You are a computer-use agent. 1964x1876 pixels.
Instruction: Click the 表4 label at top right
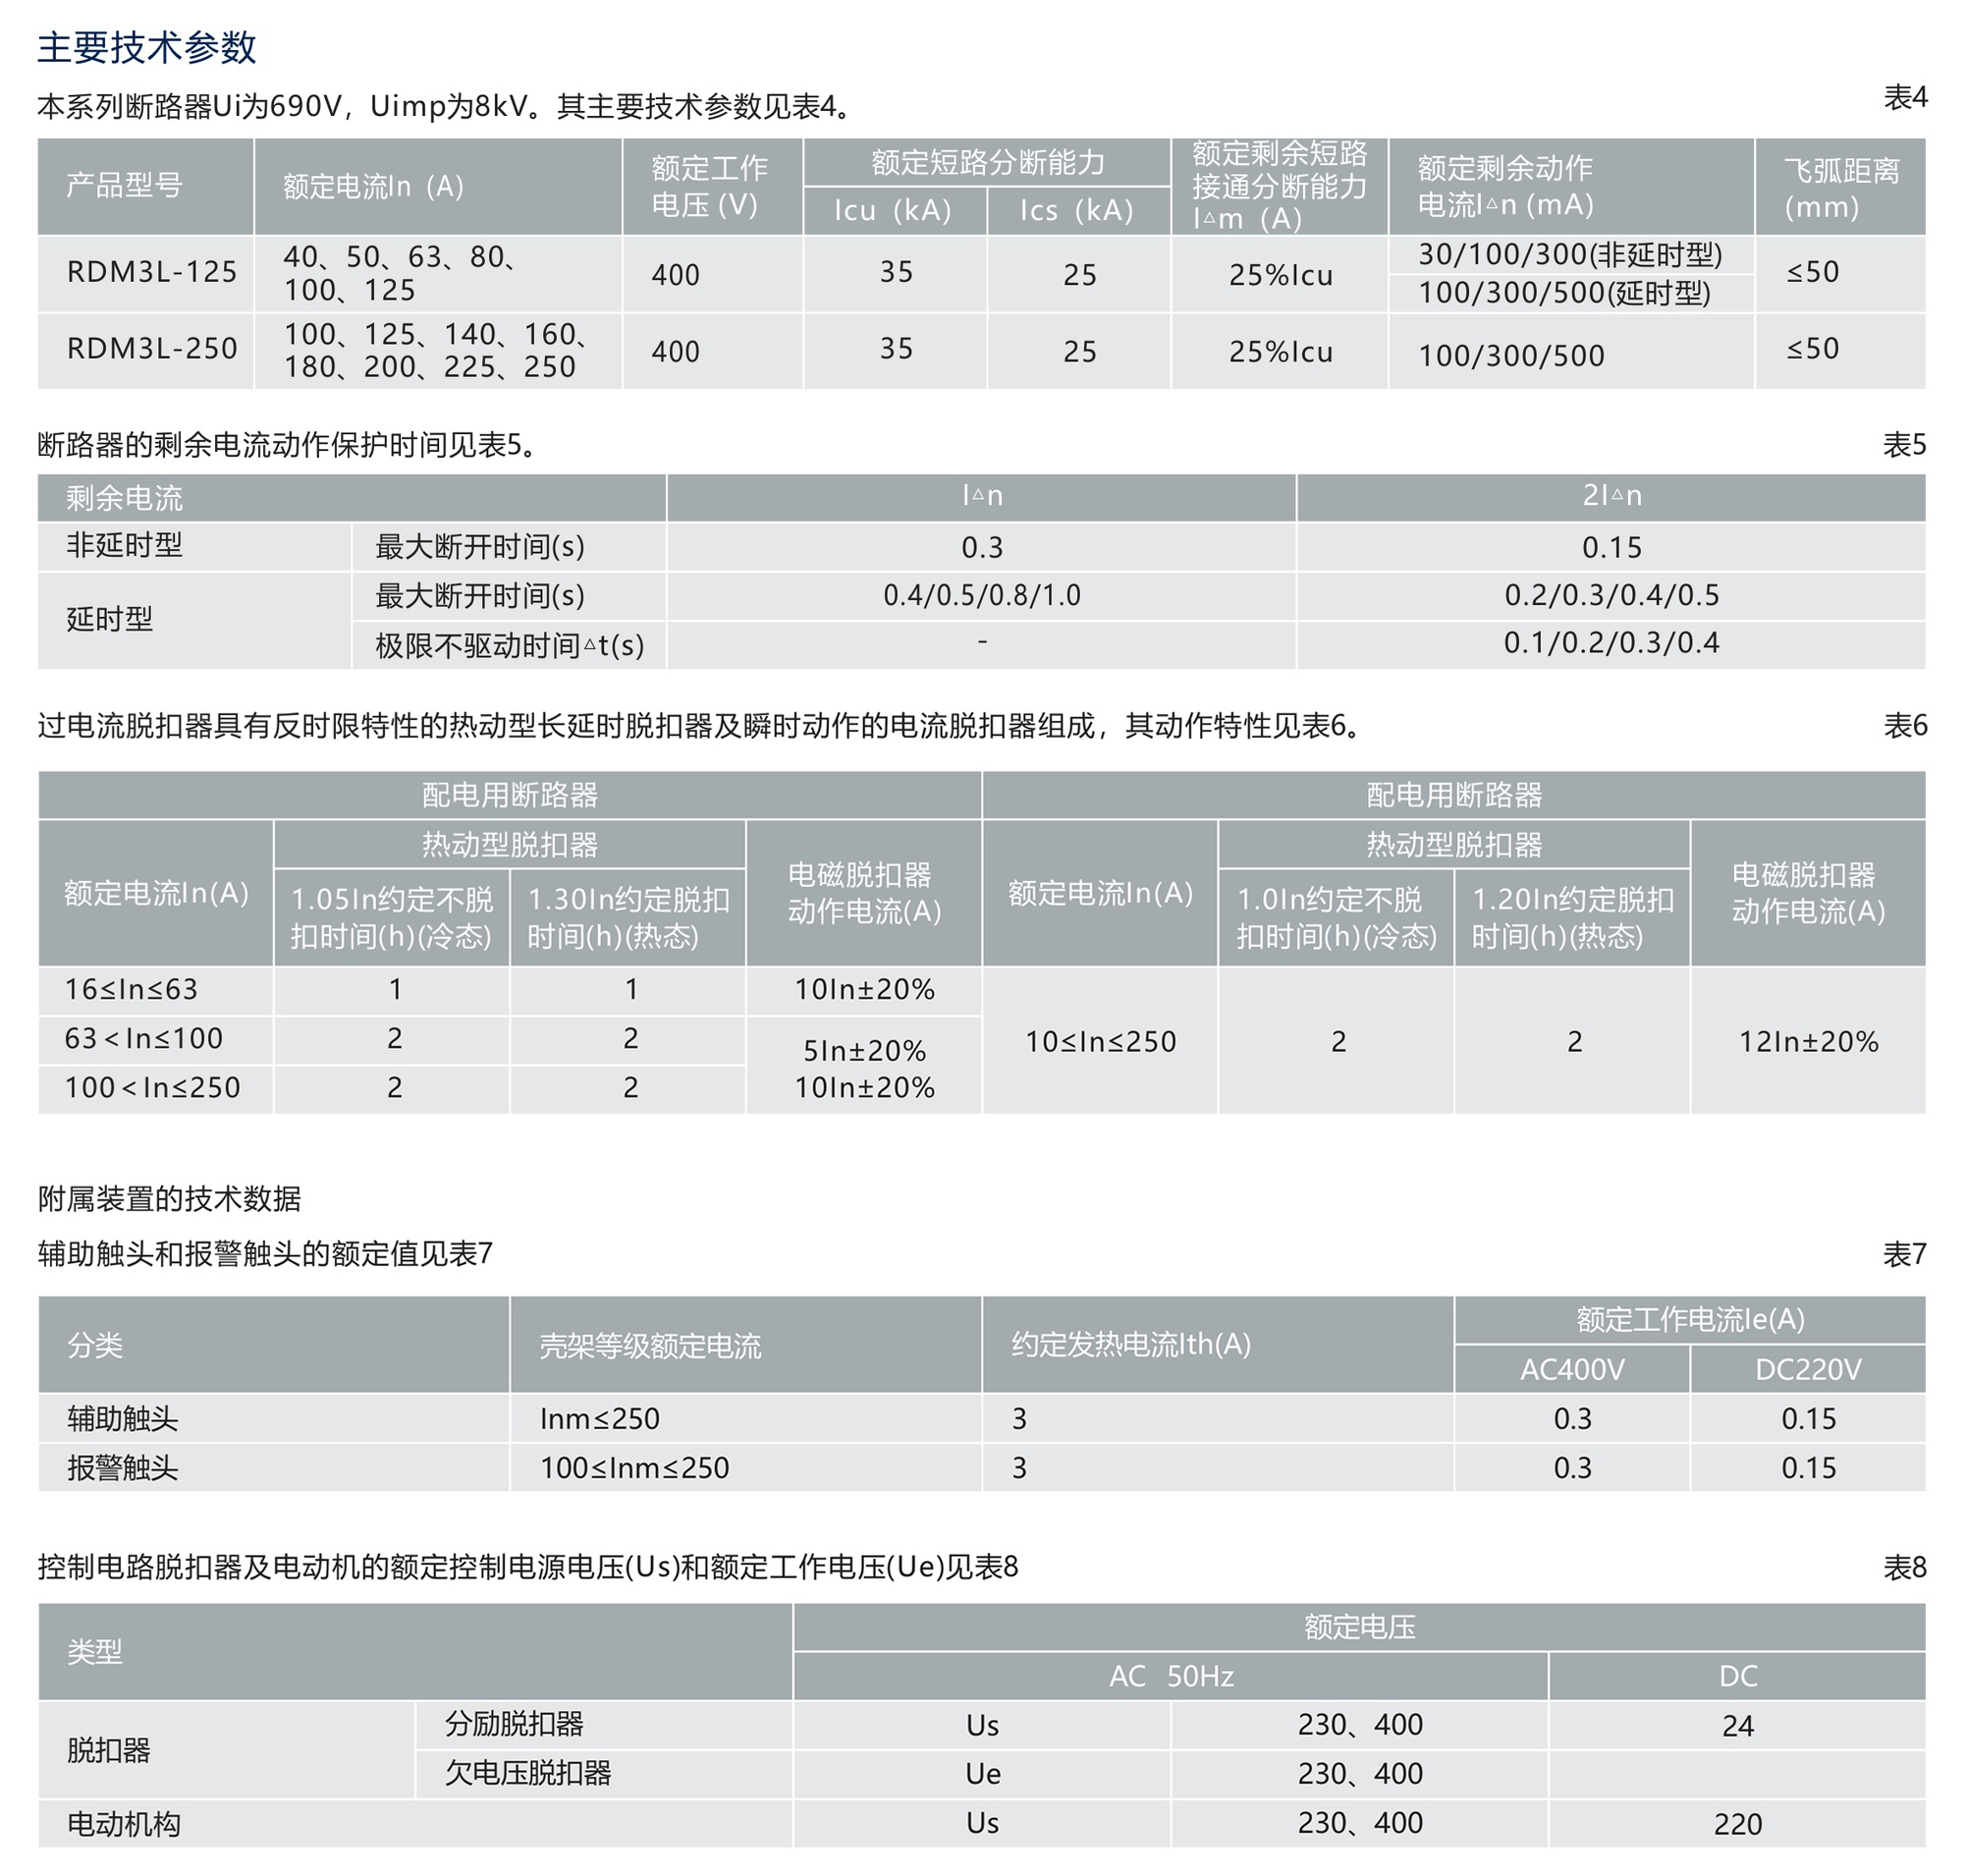[1912, 98]
